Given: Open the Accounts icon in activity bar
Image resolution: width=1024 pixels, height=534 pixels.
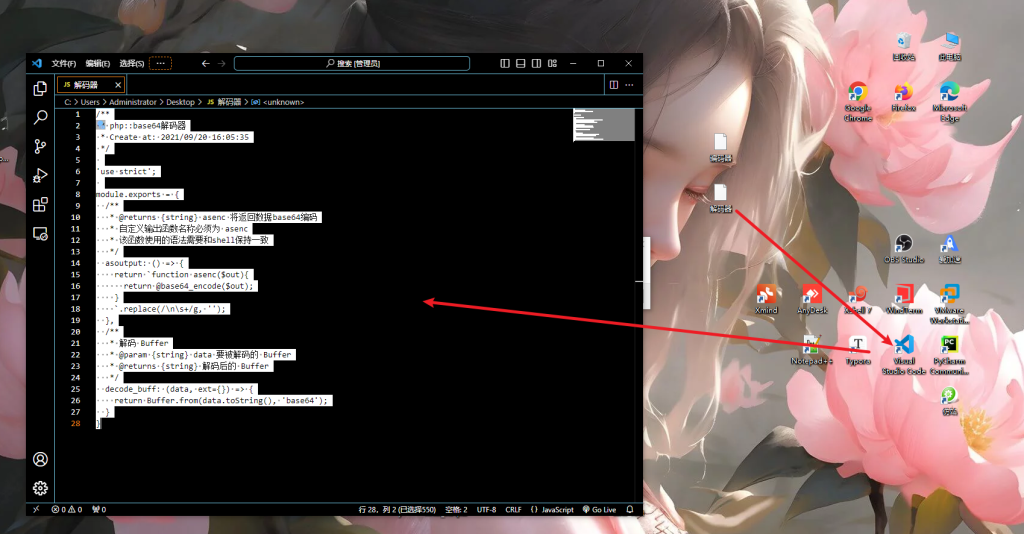Looking at the screenshot, I should tap(40, 459).
